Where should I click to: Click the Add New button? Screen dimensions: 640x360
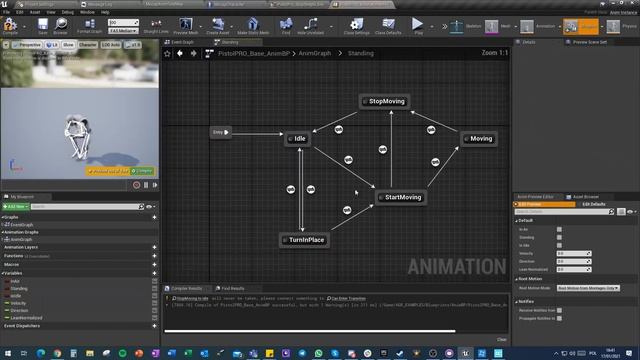click(16, 207)
